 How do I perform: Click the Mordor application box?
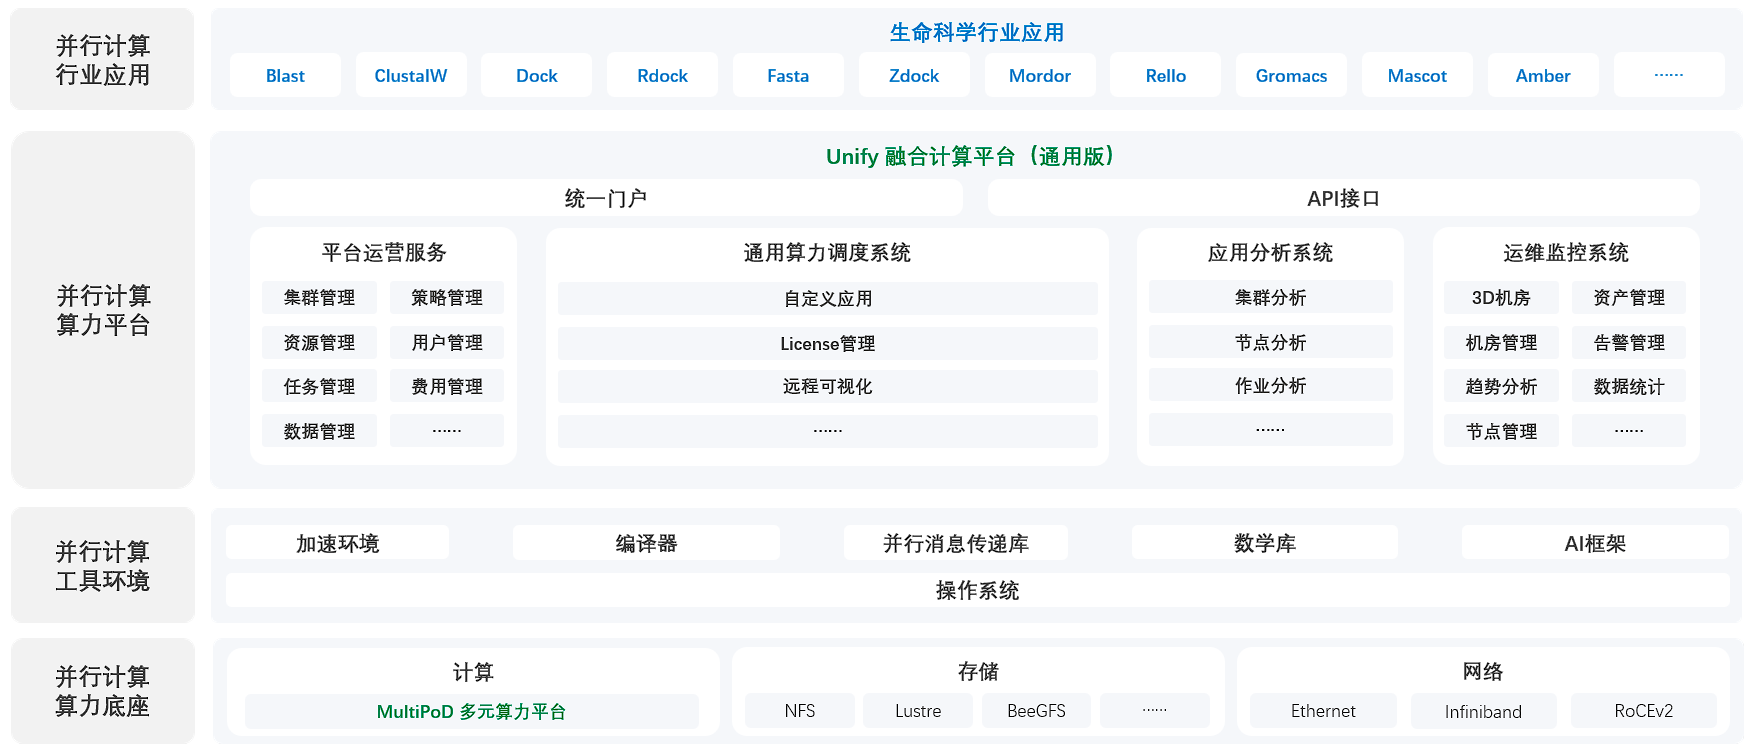[x=1040, y=75]
